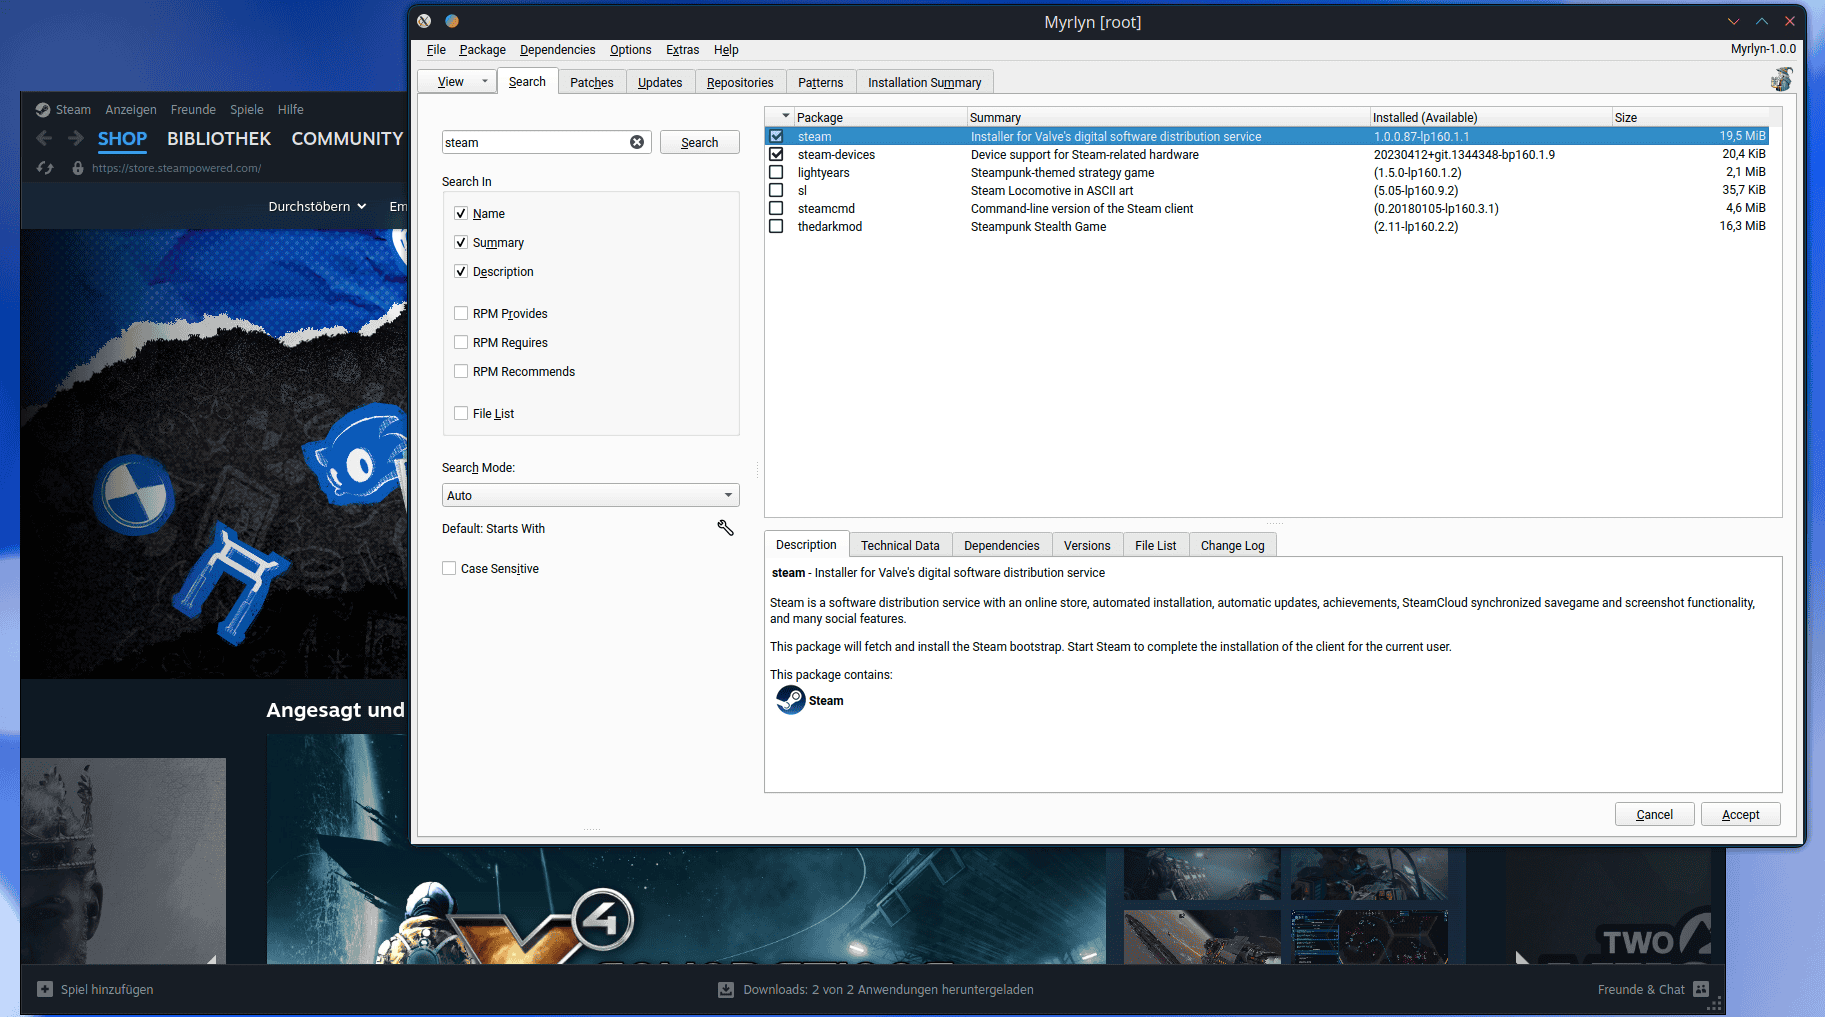Switch to the Patterns tab
1825x1017 pixels.
pyautogui.click(x=820, y=82)
